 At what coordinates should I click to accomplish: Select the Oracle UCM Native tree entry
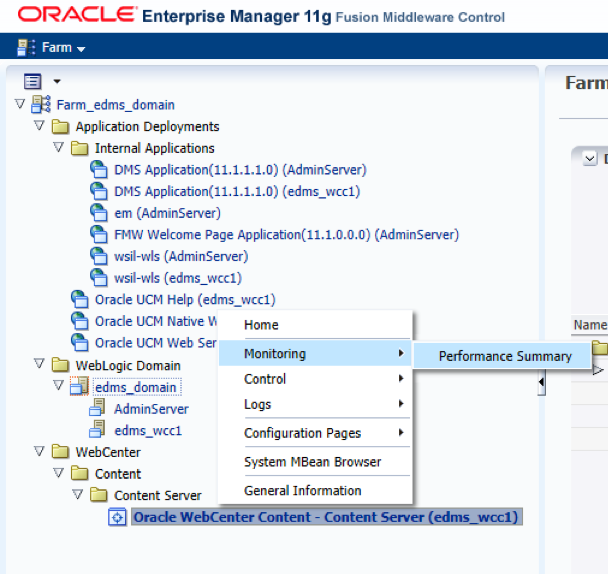pyautogui.click(x=156, y=322)
